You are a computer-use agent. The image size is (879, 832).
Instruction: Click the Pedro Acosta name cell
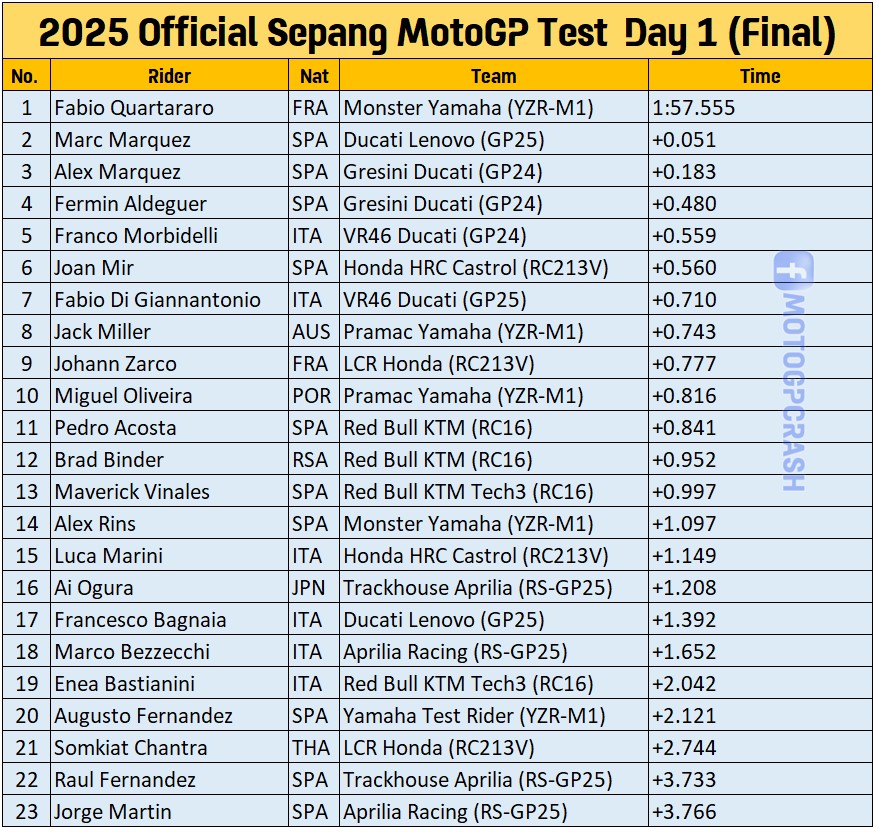[x=169, y=427]
